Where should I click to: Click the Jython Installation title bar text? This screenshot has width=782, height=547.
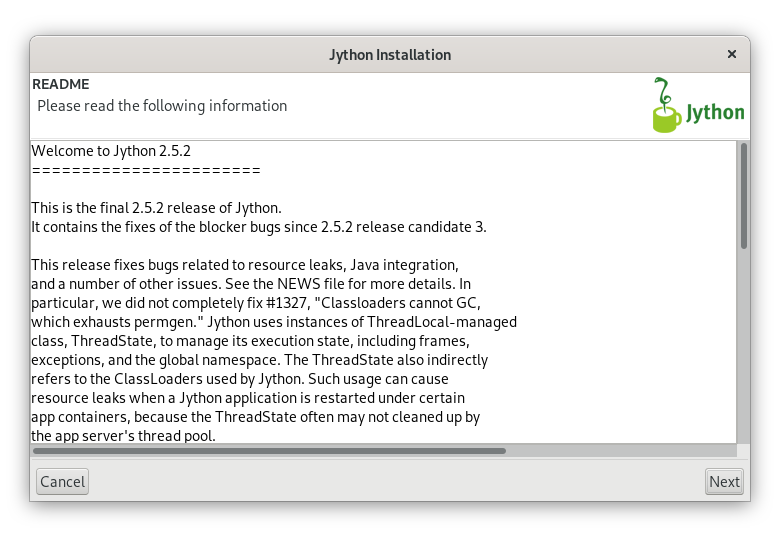pyautogui.click(x=390, y=54)
